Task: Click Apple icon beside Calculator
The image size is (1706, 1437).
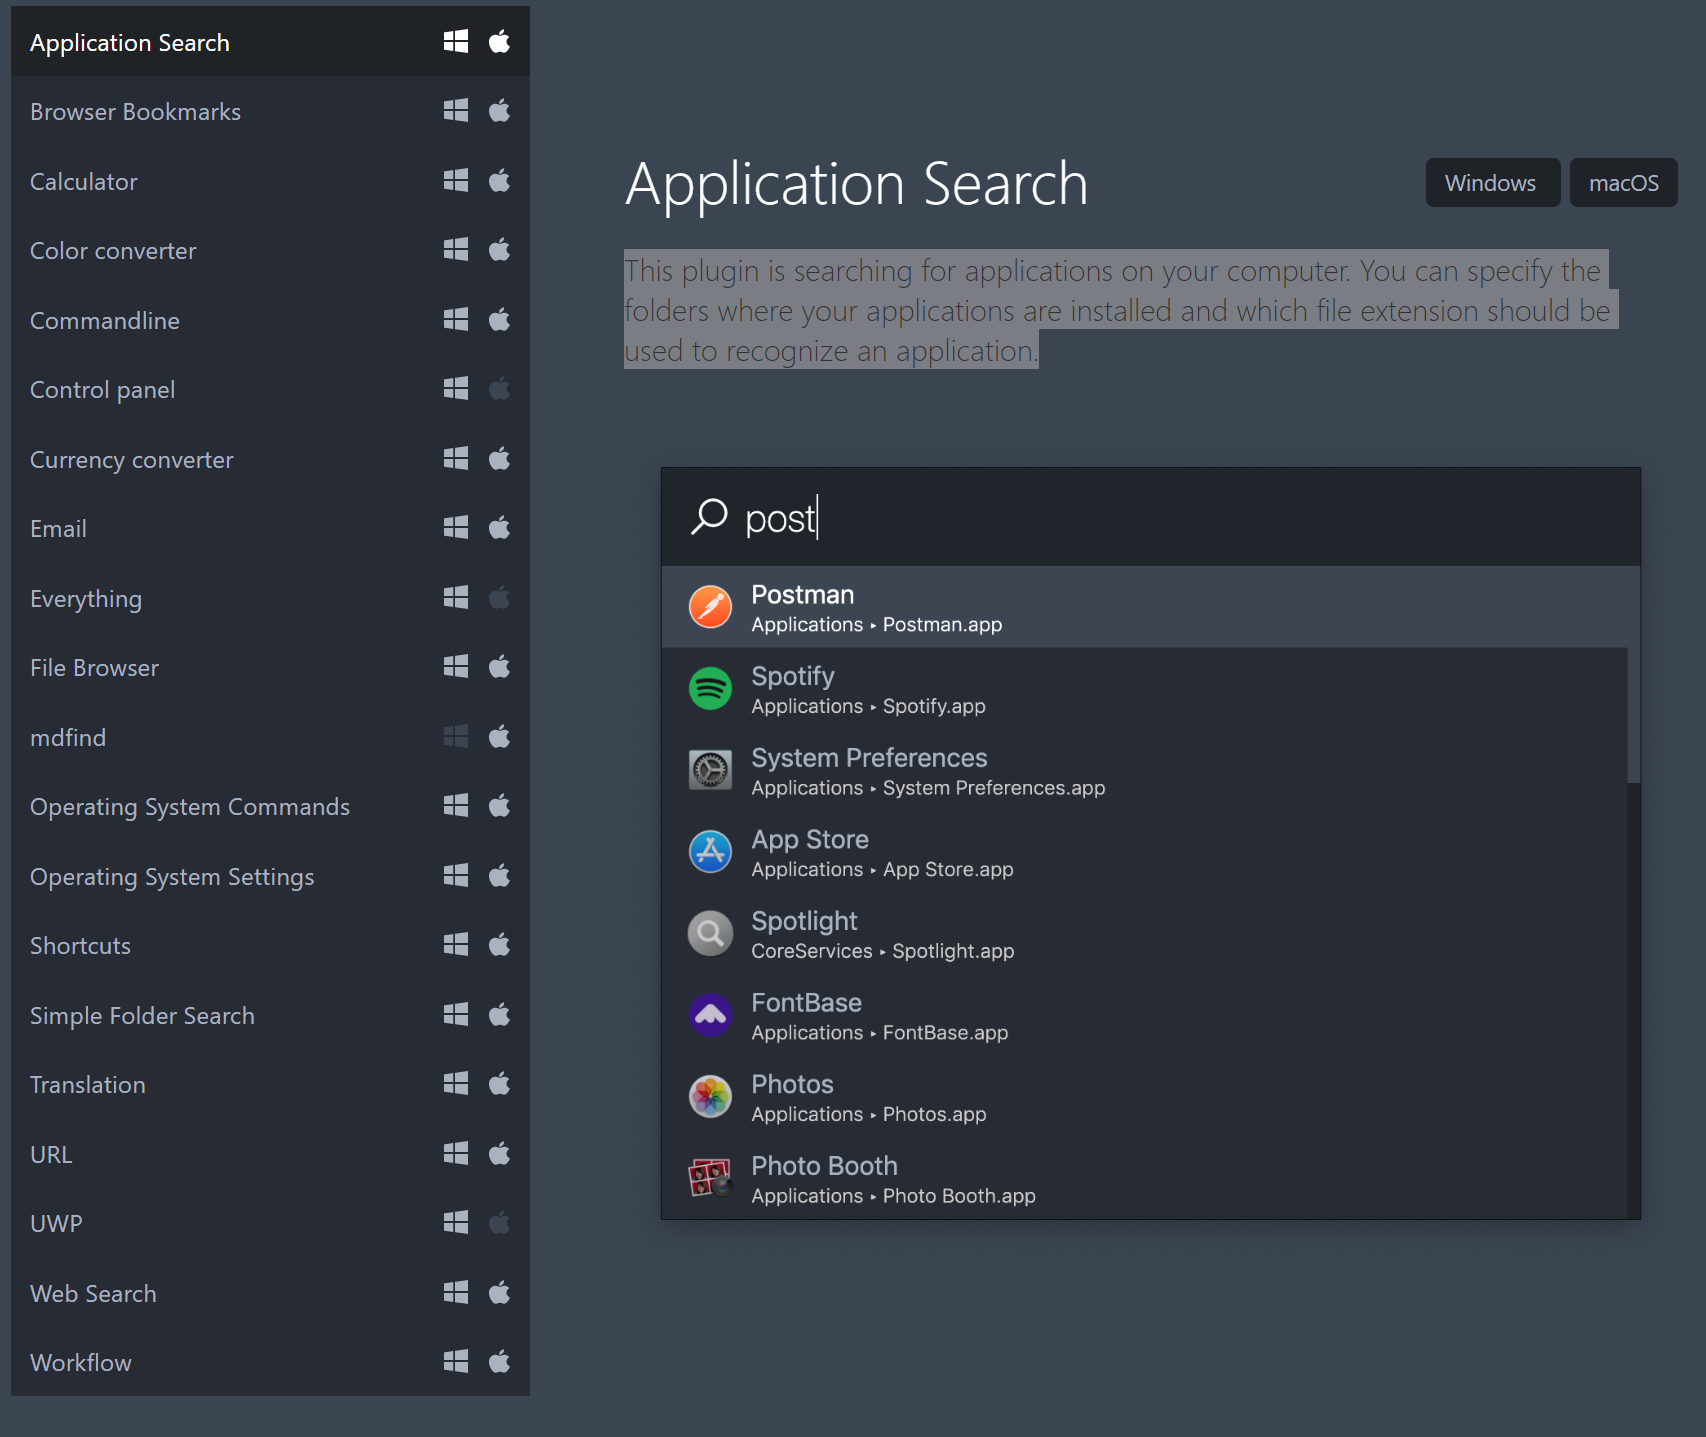Action: 499,180
